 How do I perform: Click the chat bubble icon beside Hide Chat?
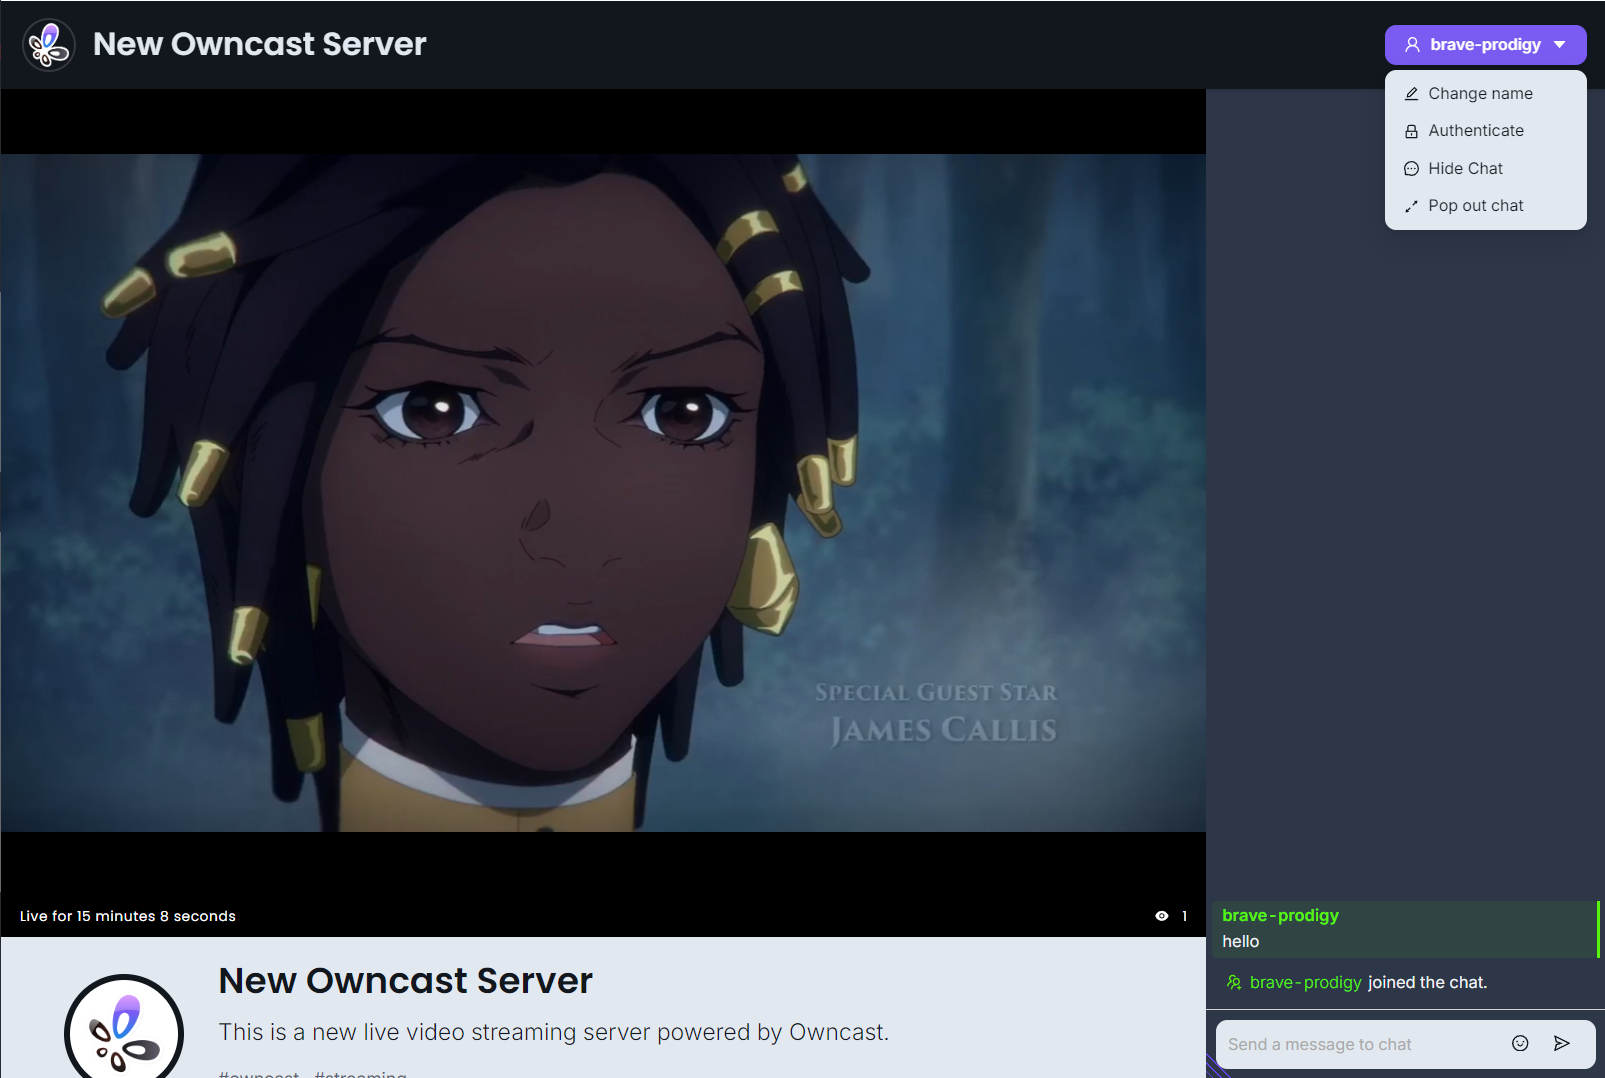tap(1412, 169)
